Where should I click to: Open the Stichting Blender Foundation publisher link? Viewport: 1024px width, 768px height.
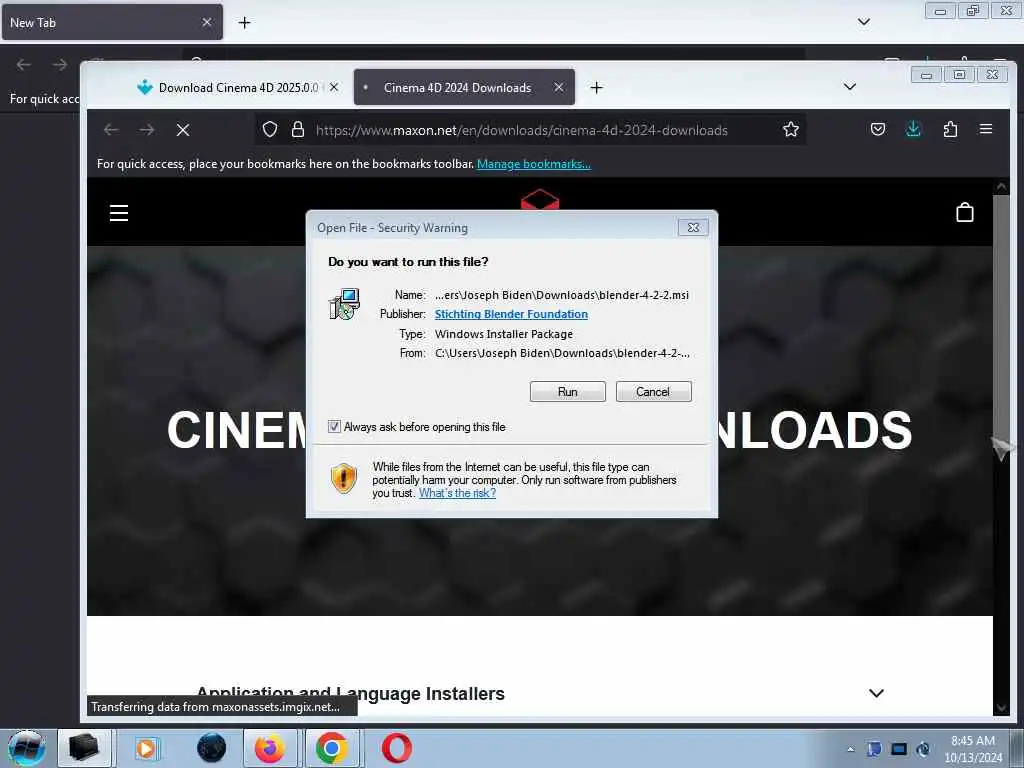[x=511, y=314]
